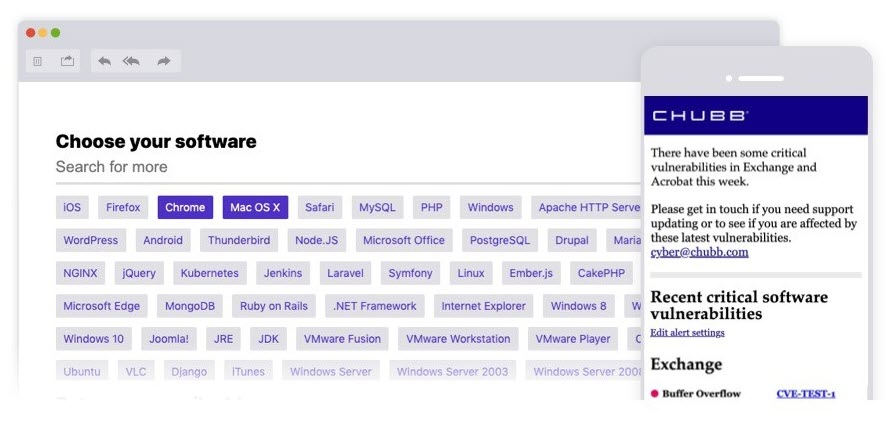Viewport: 895px width, 425px height.
Task: Enable the Kubernetes software tag
Action: [x=209, y=273]
